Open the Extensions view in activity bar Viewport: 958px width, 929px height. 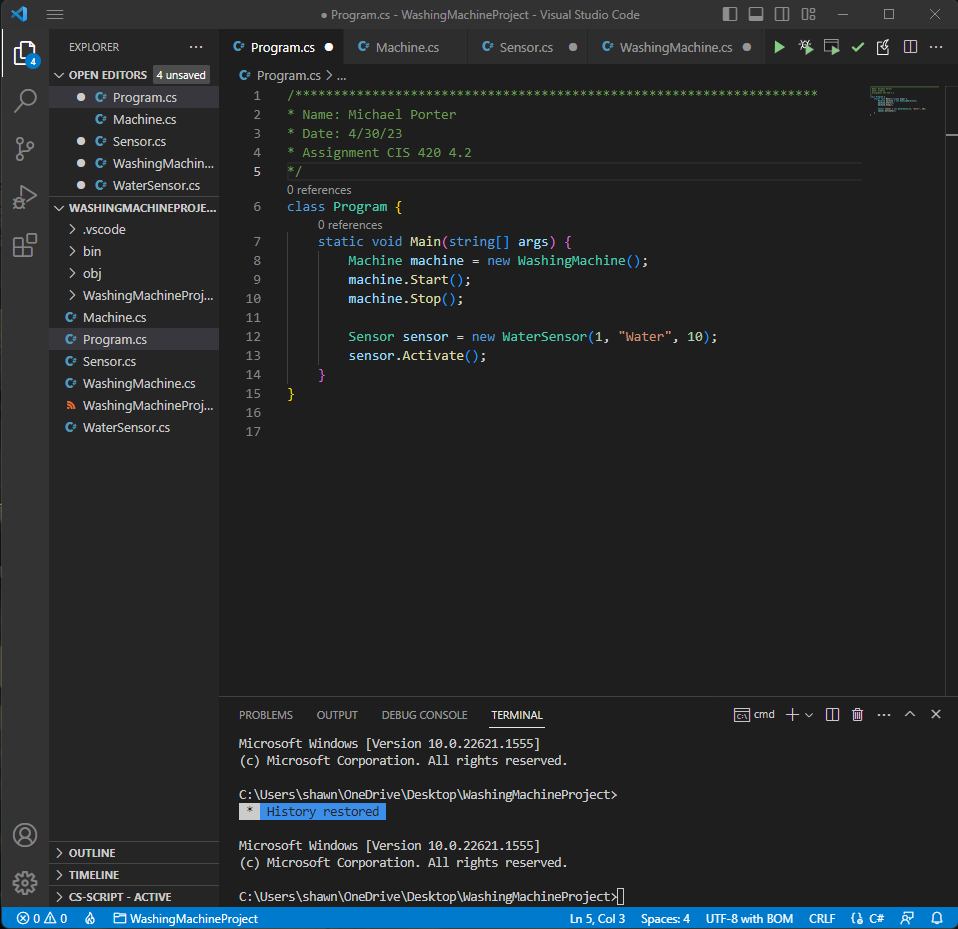tap(25, 245)
